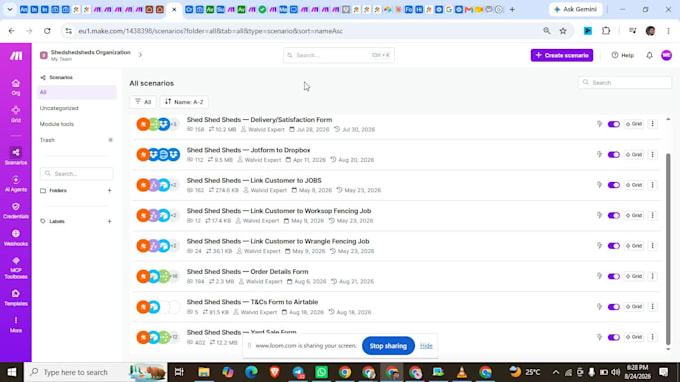
Task: Add a new label with plus icon
Action: 109,221
